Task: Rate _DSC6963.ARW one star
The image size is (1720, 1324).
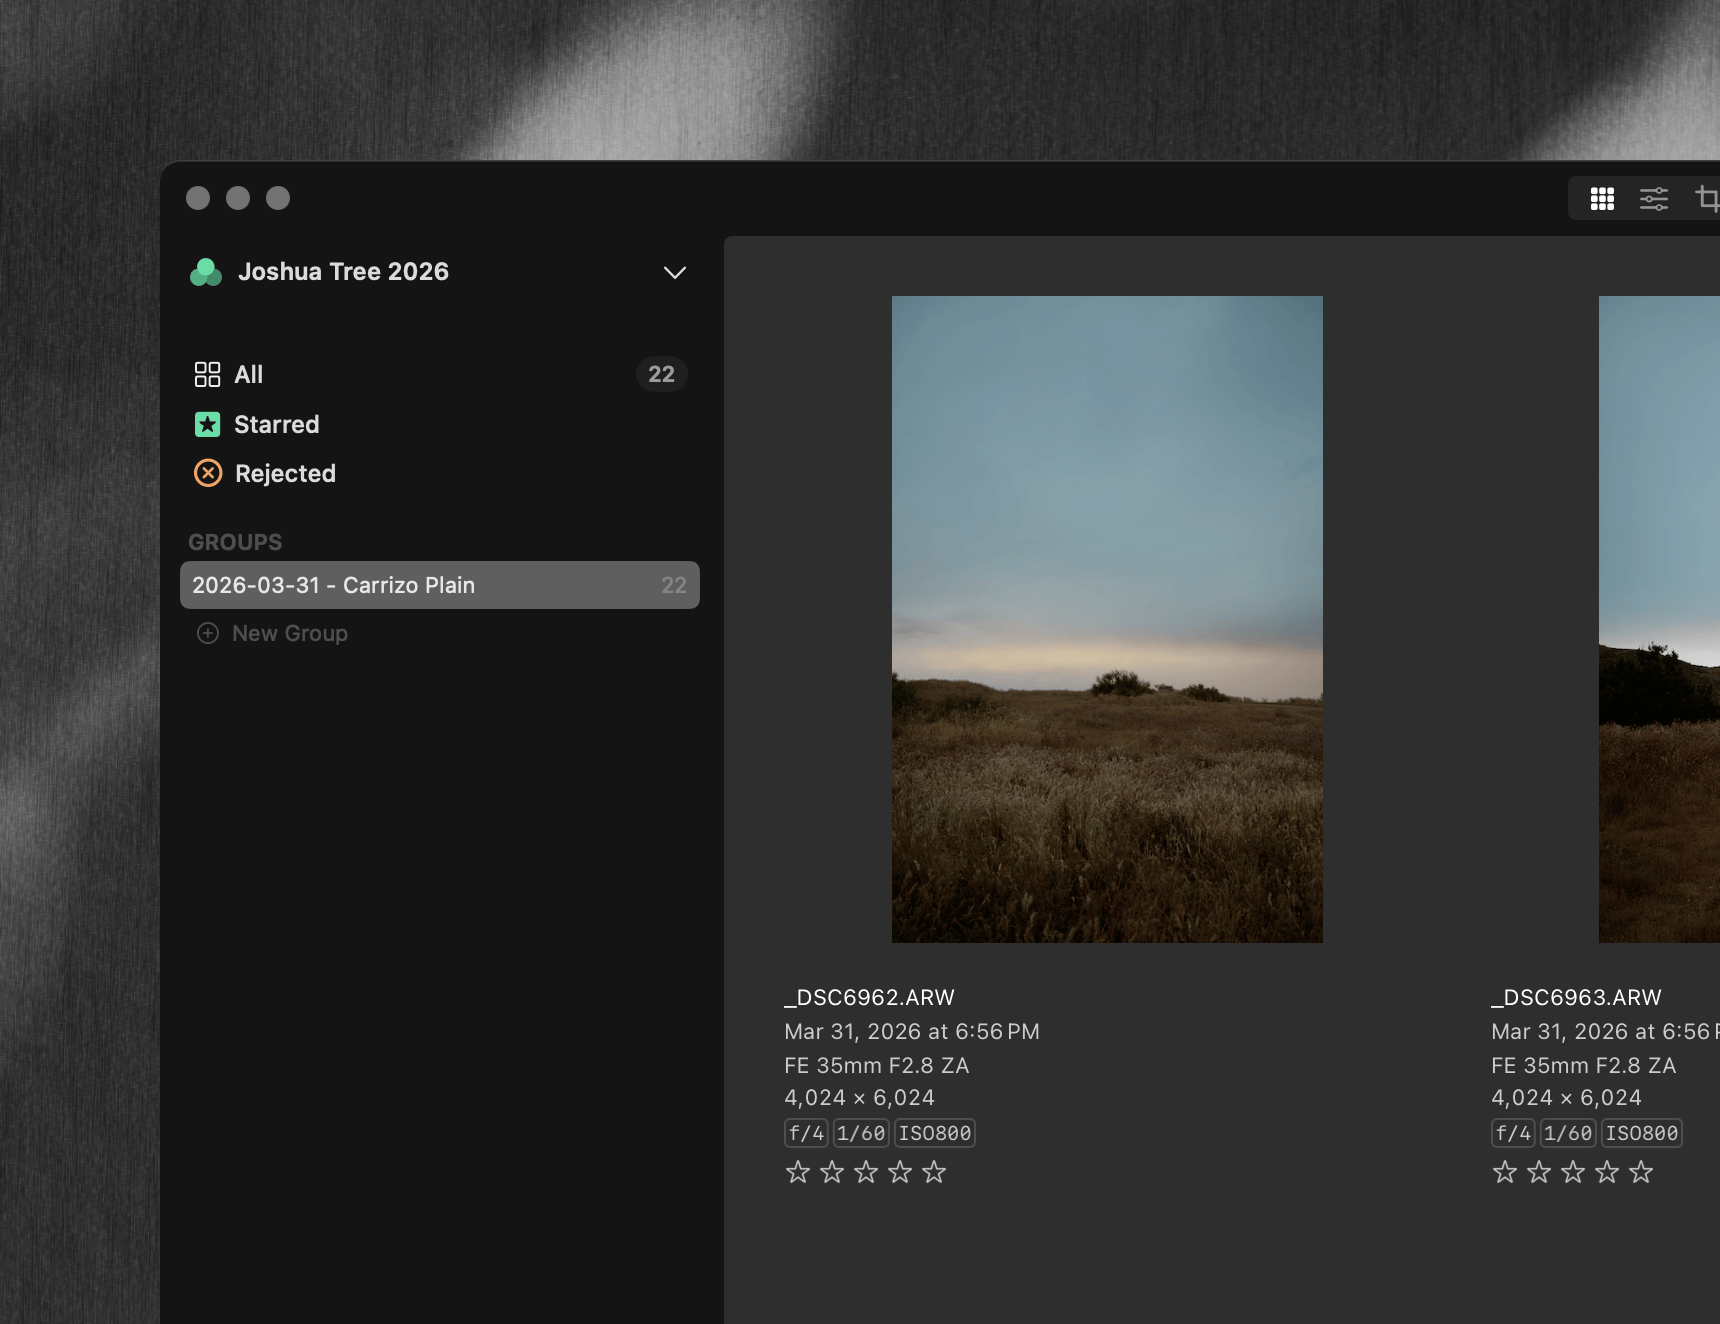Action: (x=1504, y=1172)
